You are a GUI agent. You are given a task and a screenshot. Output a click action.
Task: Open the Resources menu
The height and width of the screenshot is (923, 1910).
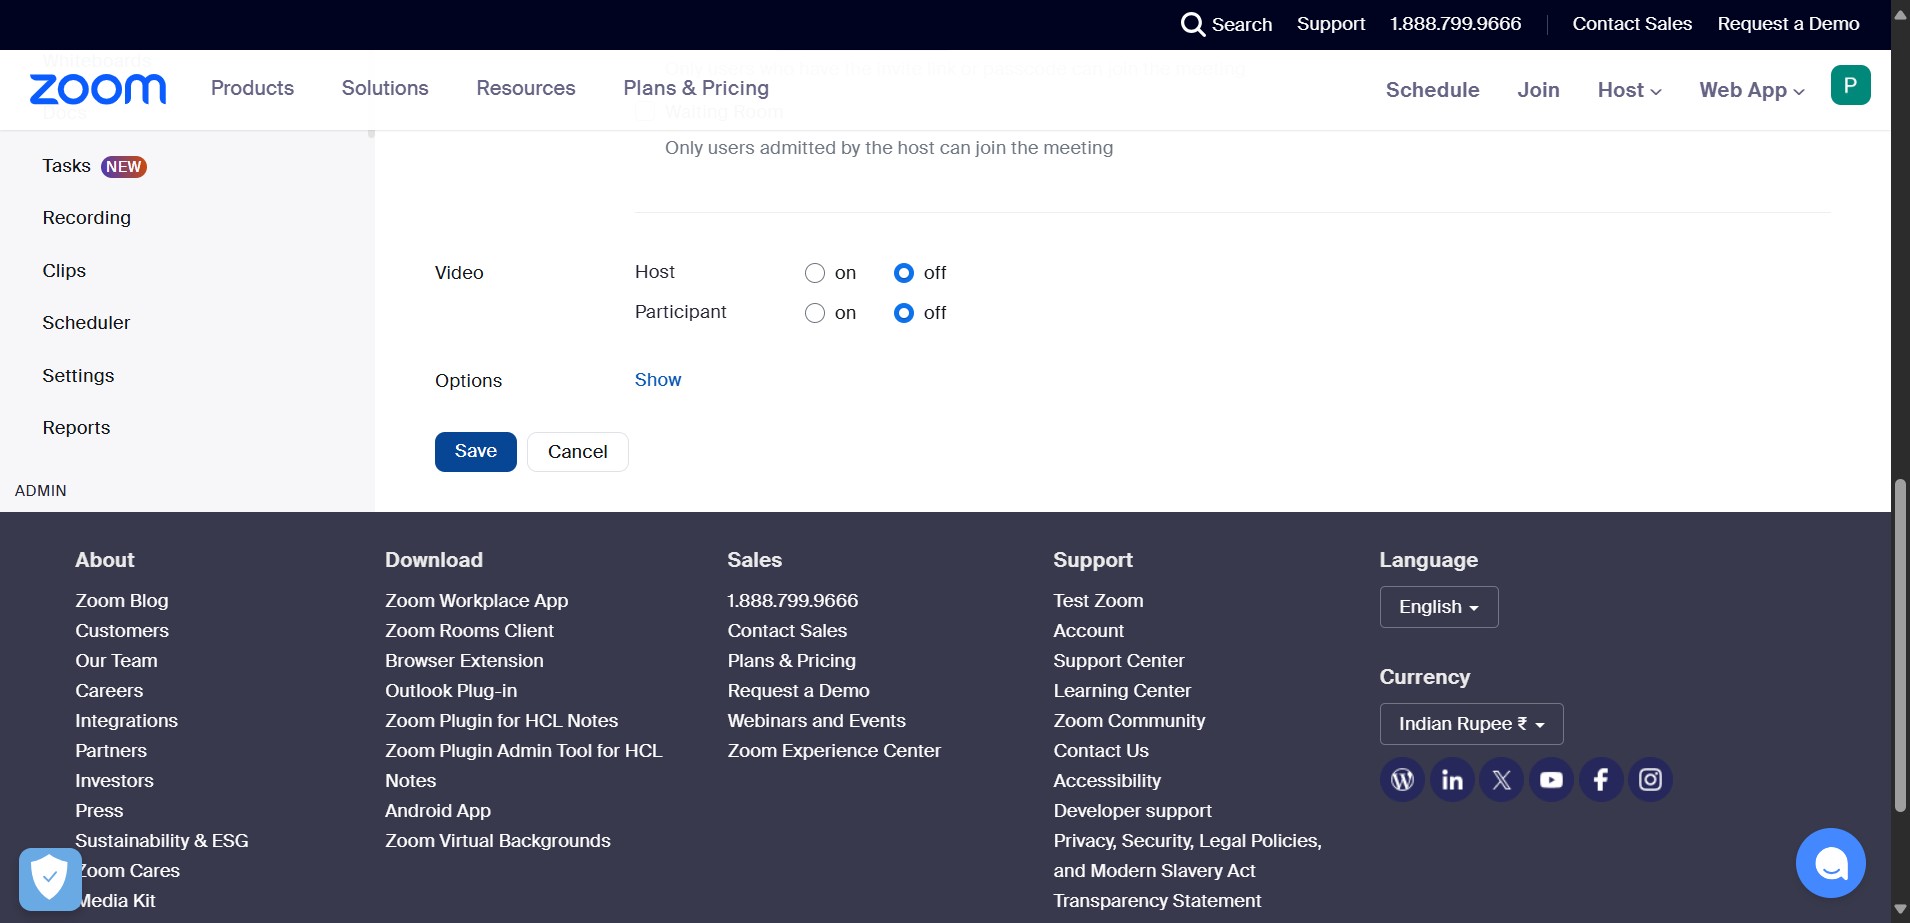pos(526,88)
